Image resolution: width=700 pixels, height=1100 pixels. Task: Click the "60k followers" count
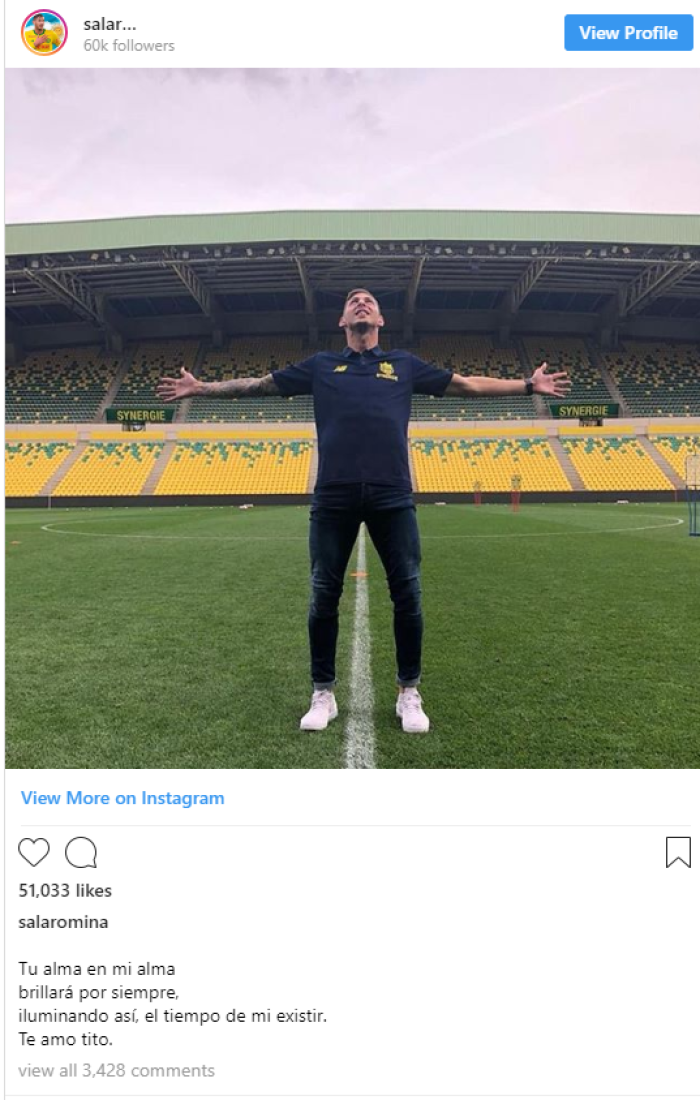tap(129, 46)
